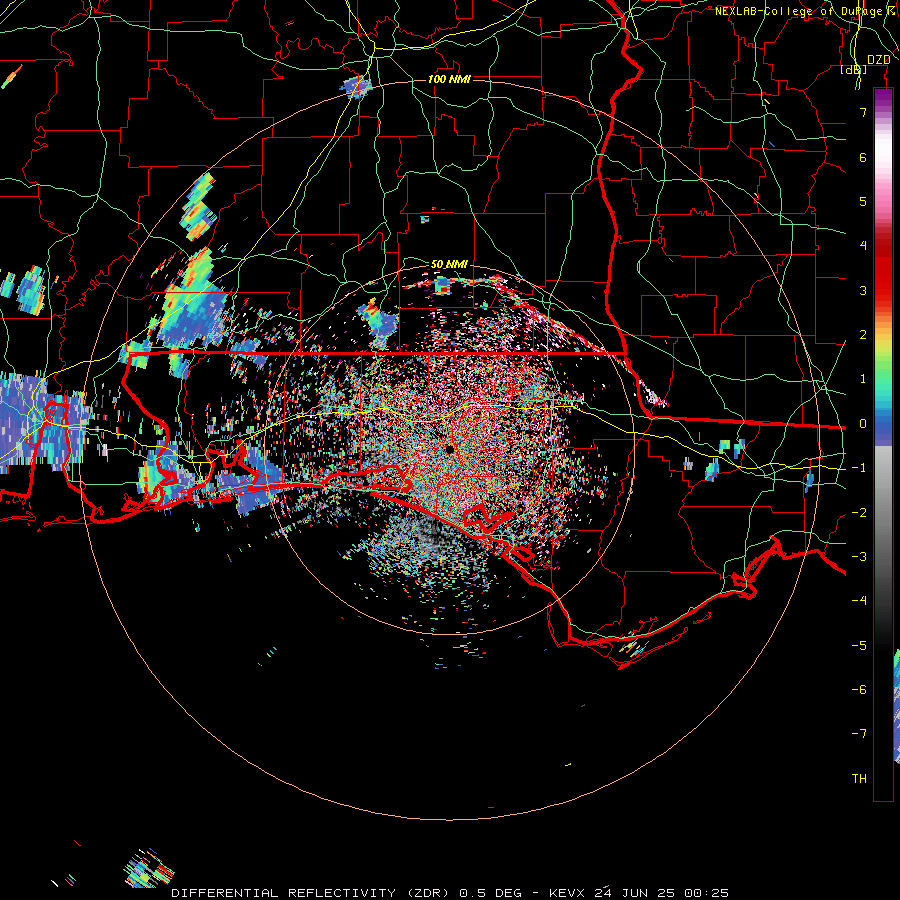The image size is (900, 900).
Task: Click the 6 dB tick on the scale
Action: (863, 157)
